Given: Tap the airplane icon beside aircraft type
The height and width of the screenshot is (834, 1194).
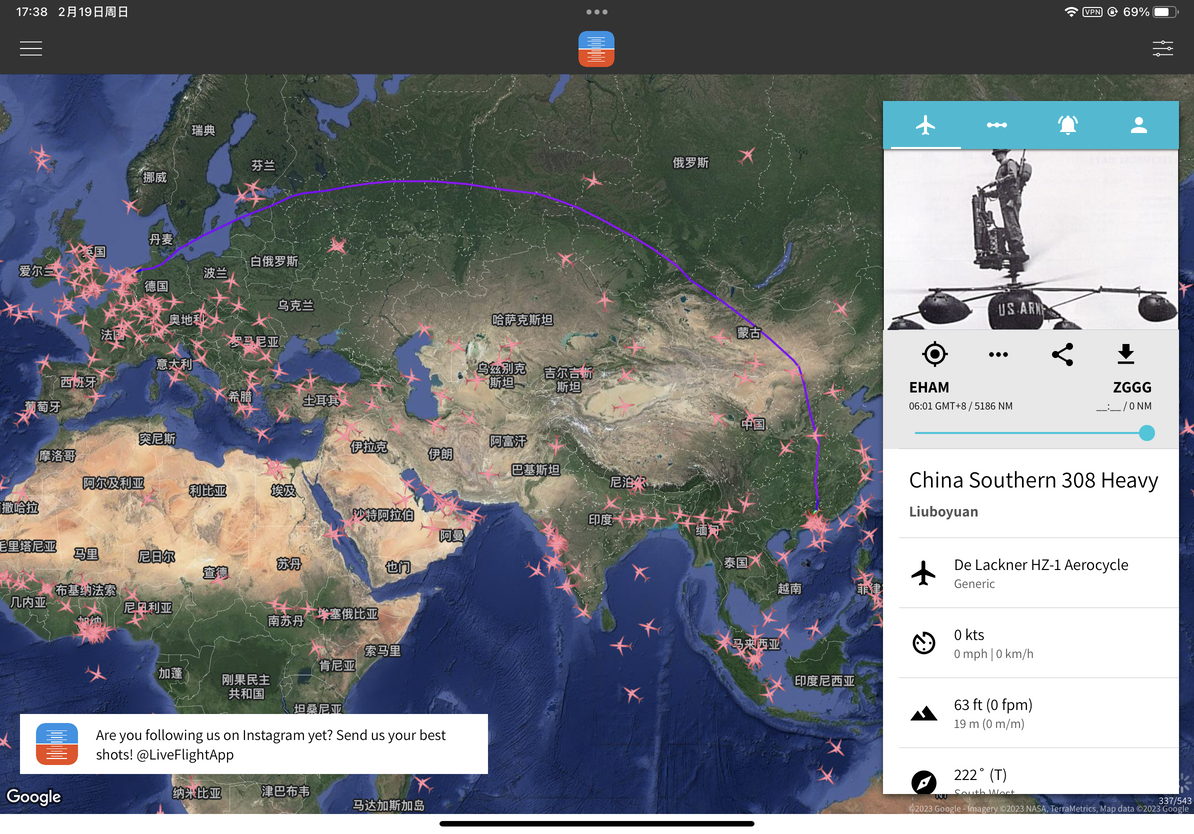Looking at the screenshot, I should [x=924, y=573].
